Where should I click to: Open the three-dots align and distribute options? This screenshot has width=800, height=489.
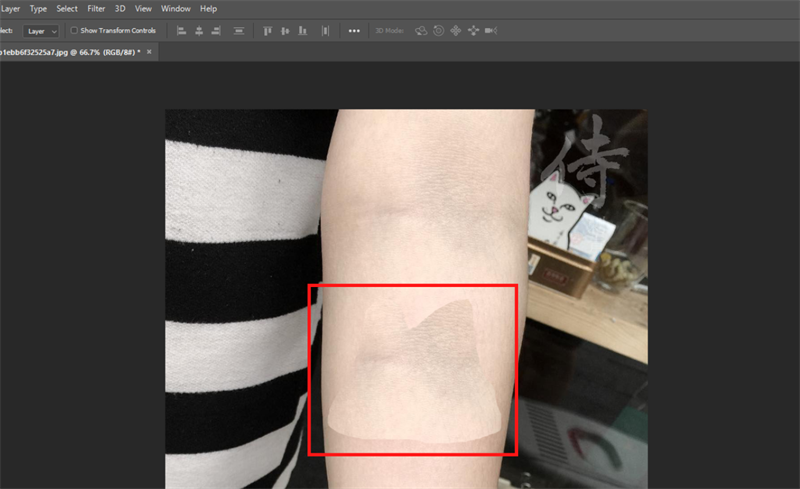click(x=354, y=31)
